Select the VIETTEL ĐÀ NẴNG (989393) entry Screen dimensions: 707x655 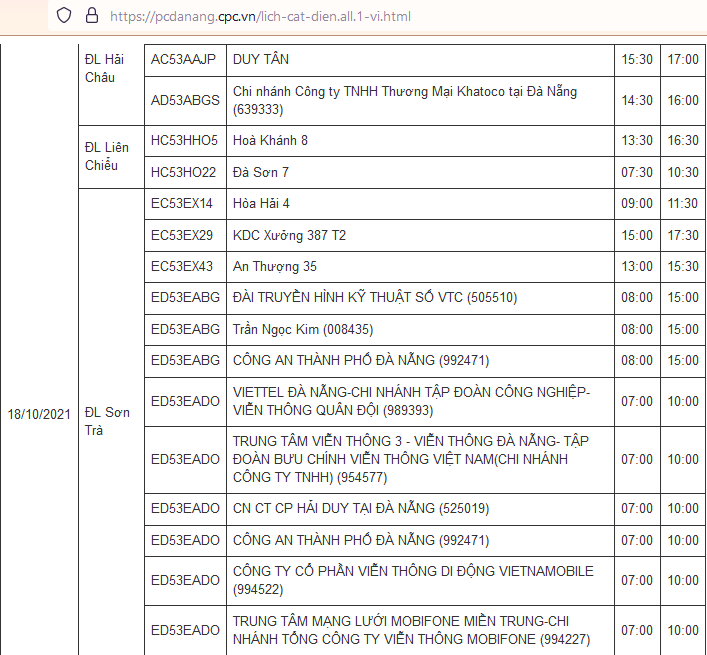[x=411, y=401]
